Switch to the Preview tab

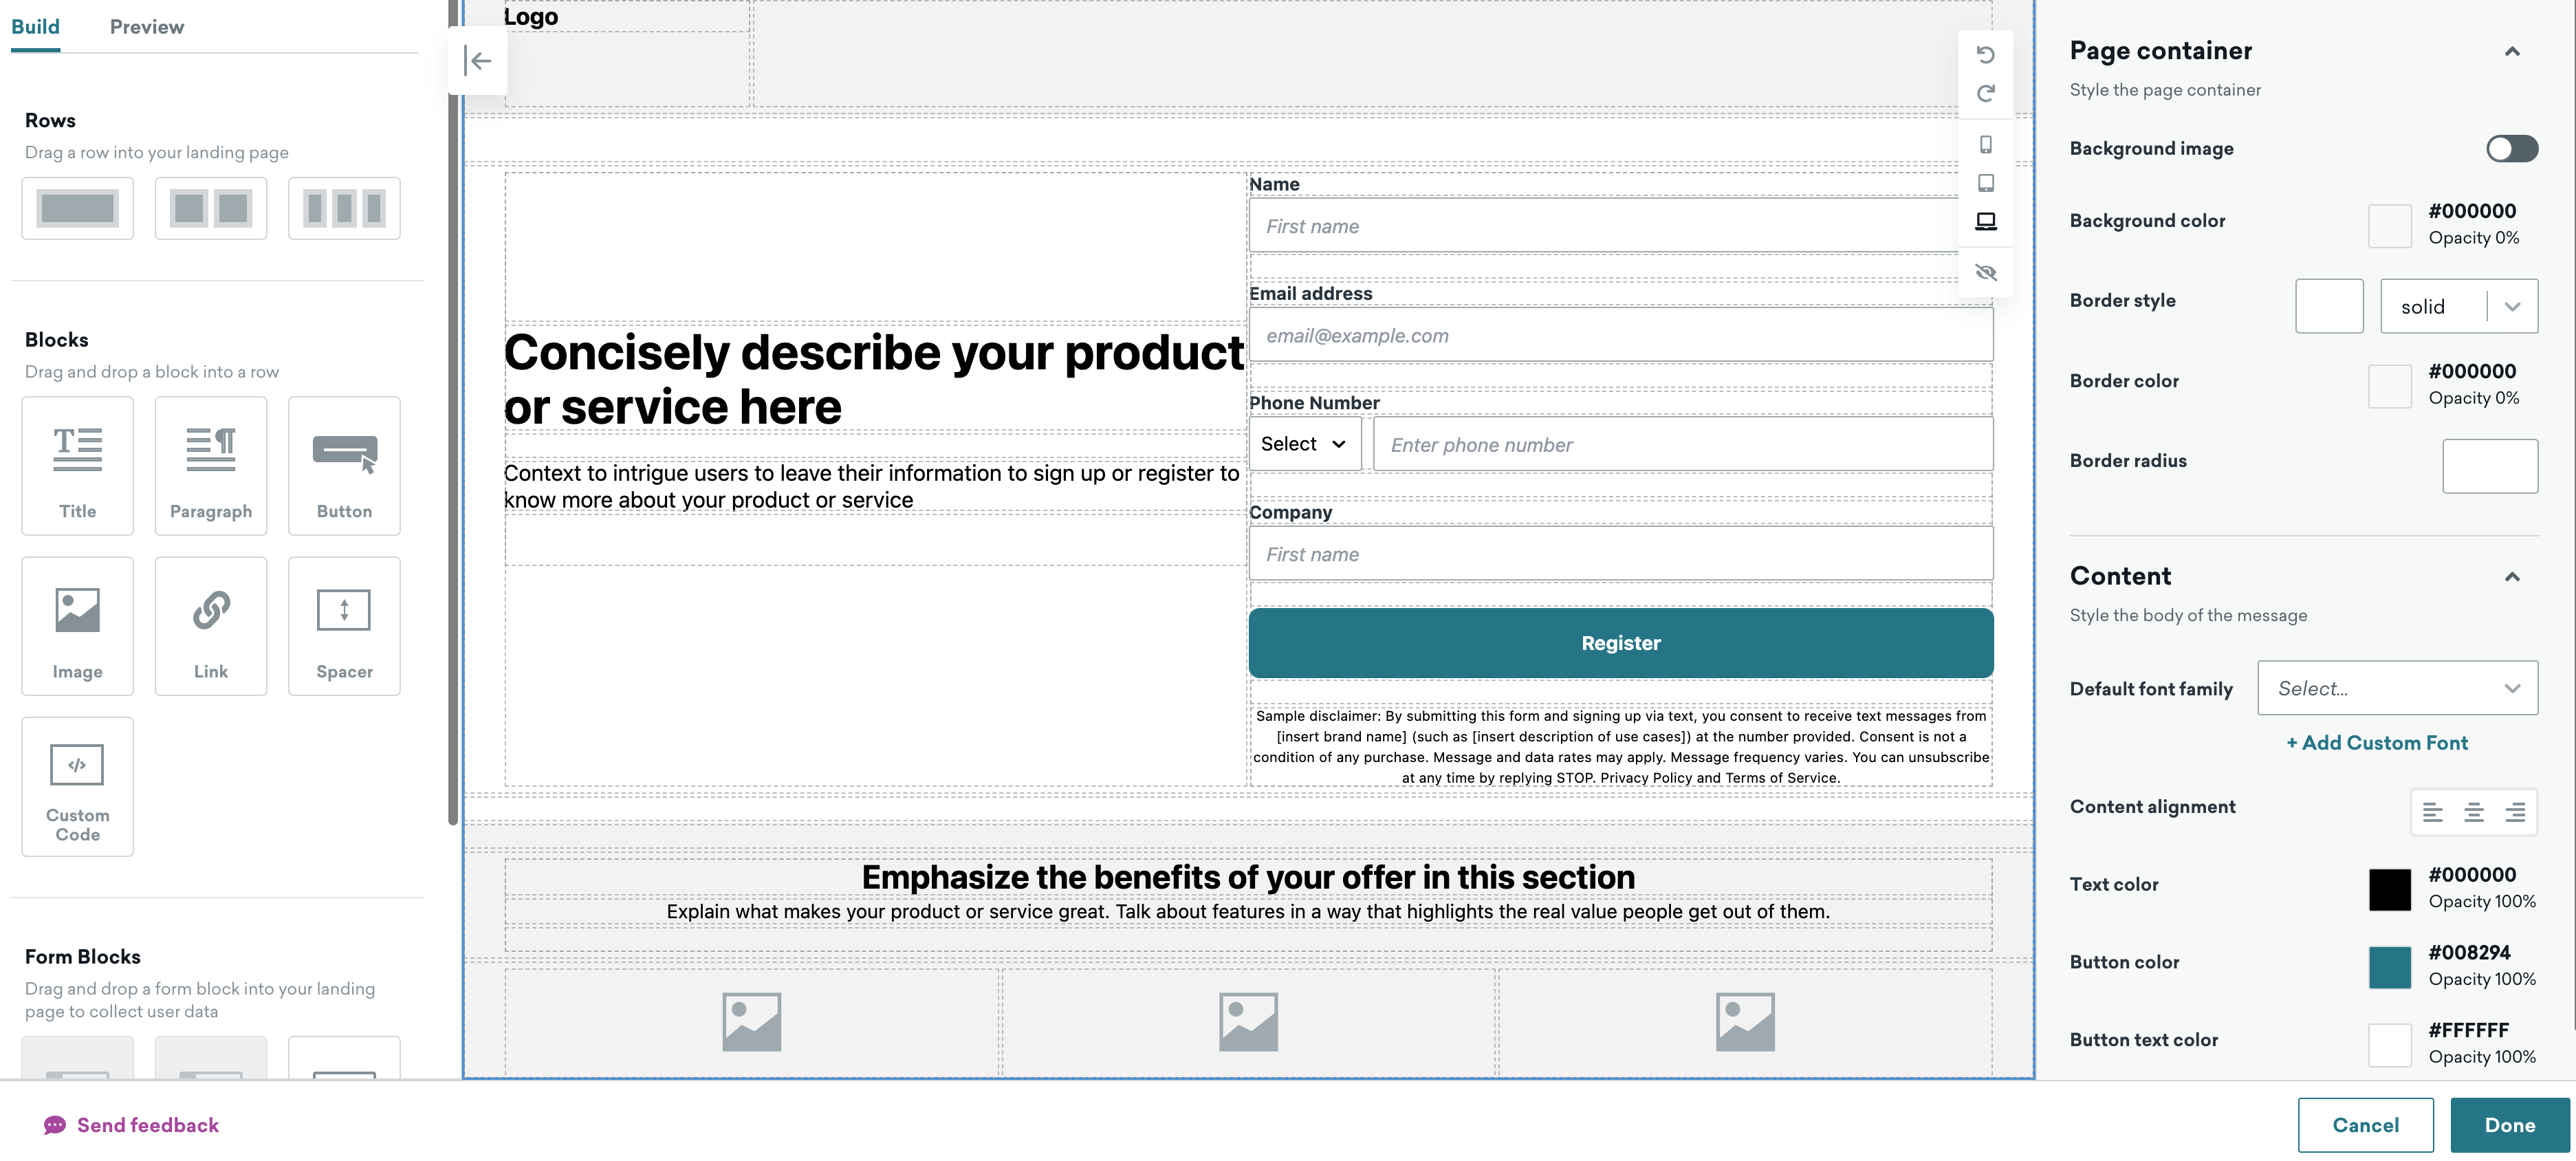[x=148, y=26]
